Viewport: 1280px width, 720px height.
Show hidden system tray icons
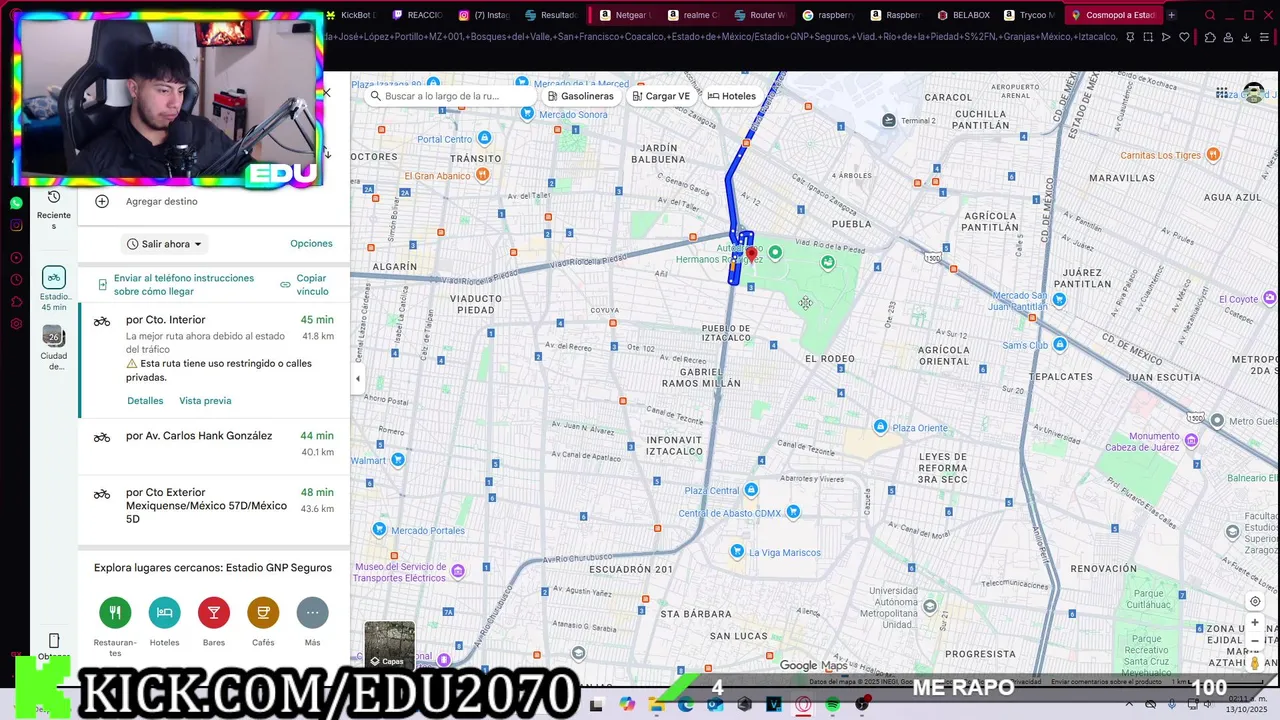1129,705
